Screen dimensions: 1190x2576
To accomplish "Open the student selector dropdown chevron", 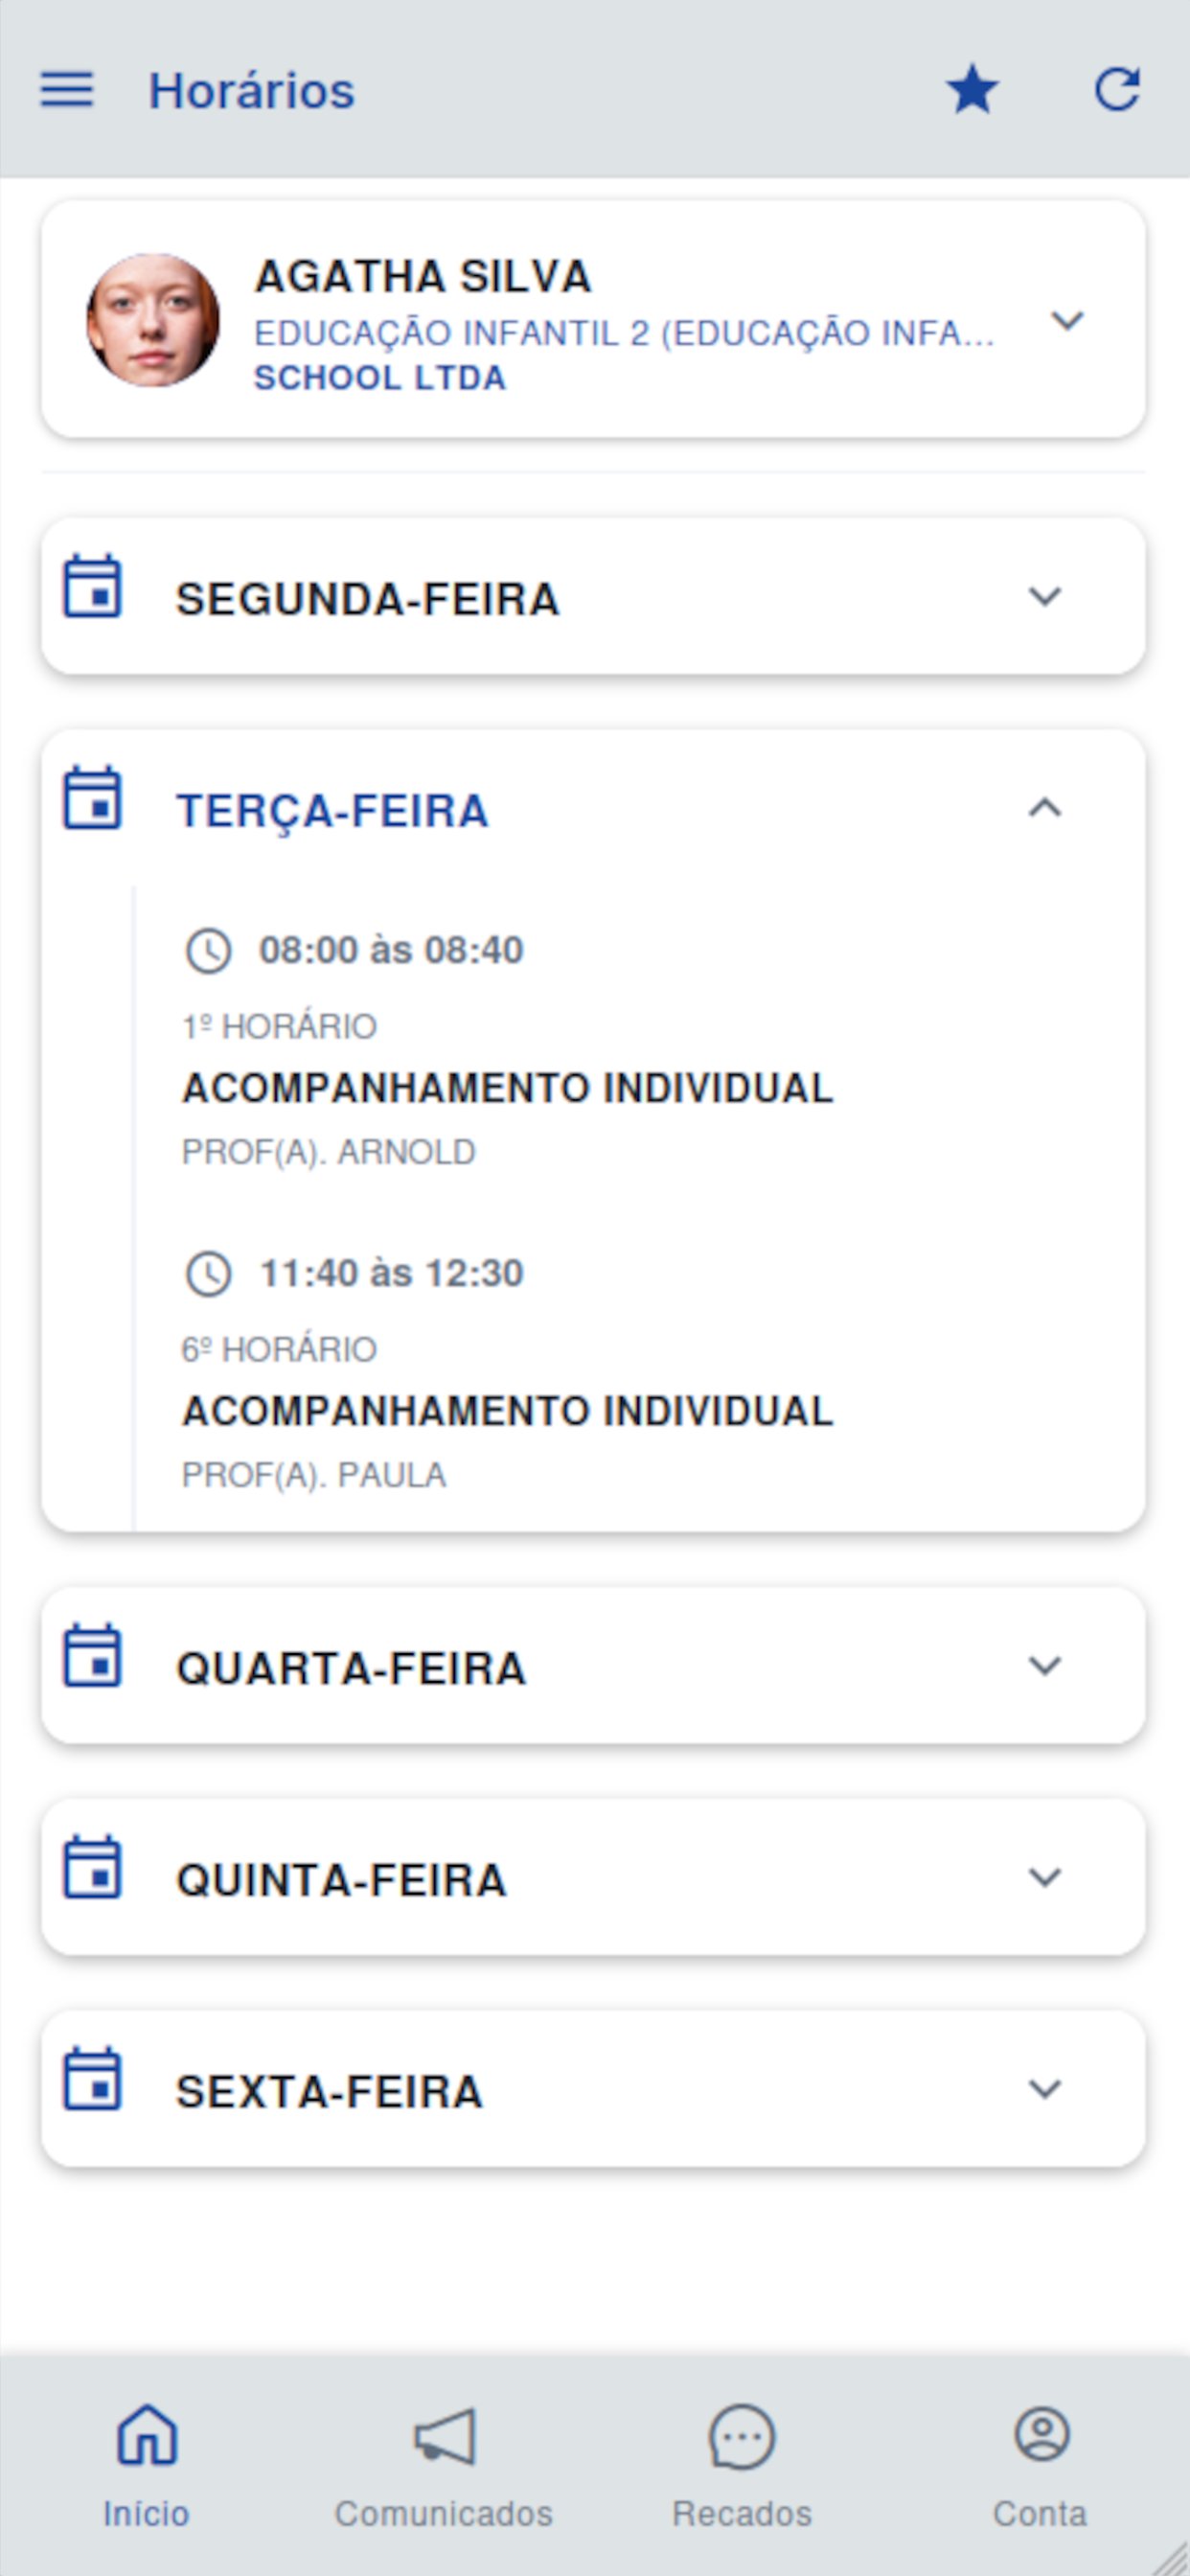I will pyautogui.click(x=1067, y=321).
